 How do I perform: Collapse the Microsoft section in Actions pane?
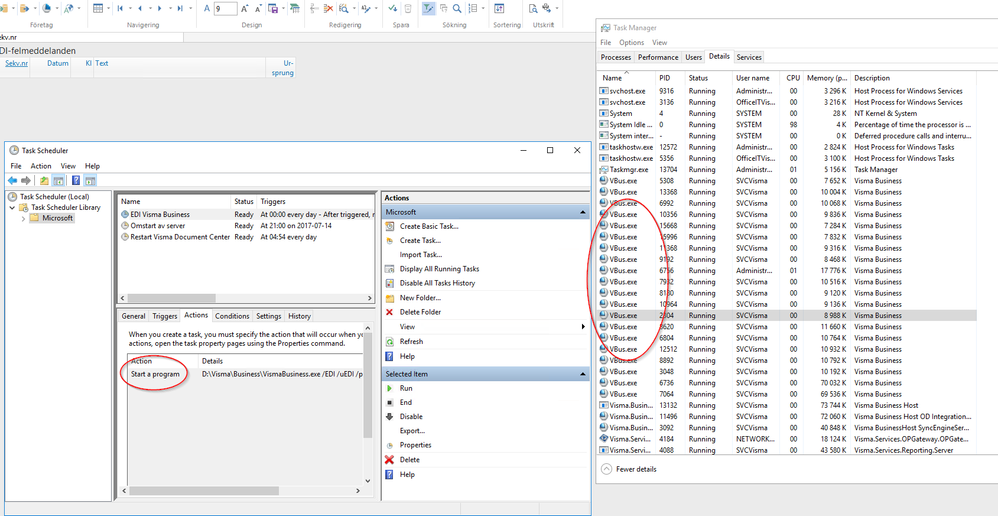[x=582, y=212]
